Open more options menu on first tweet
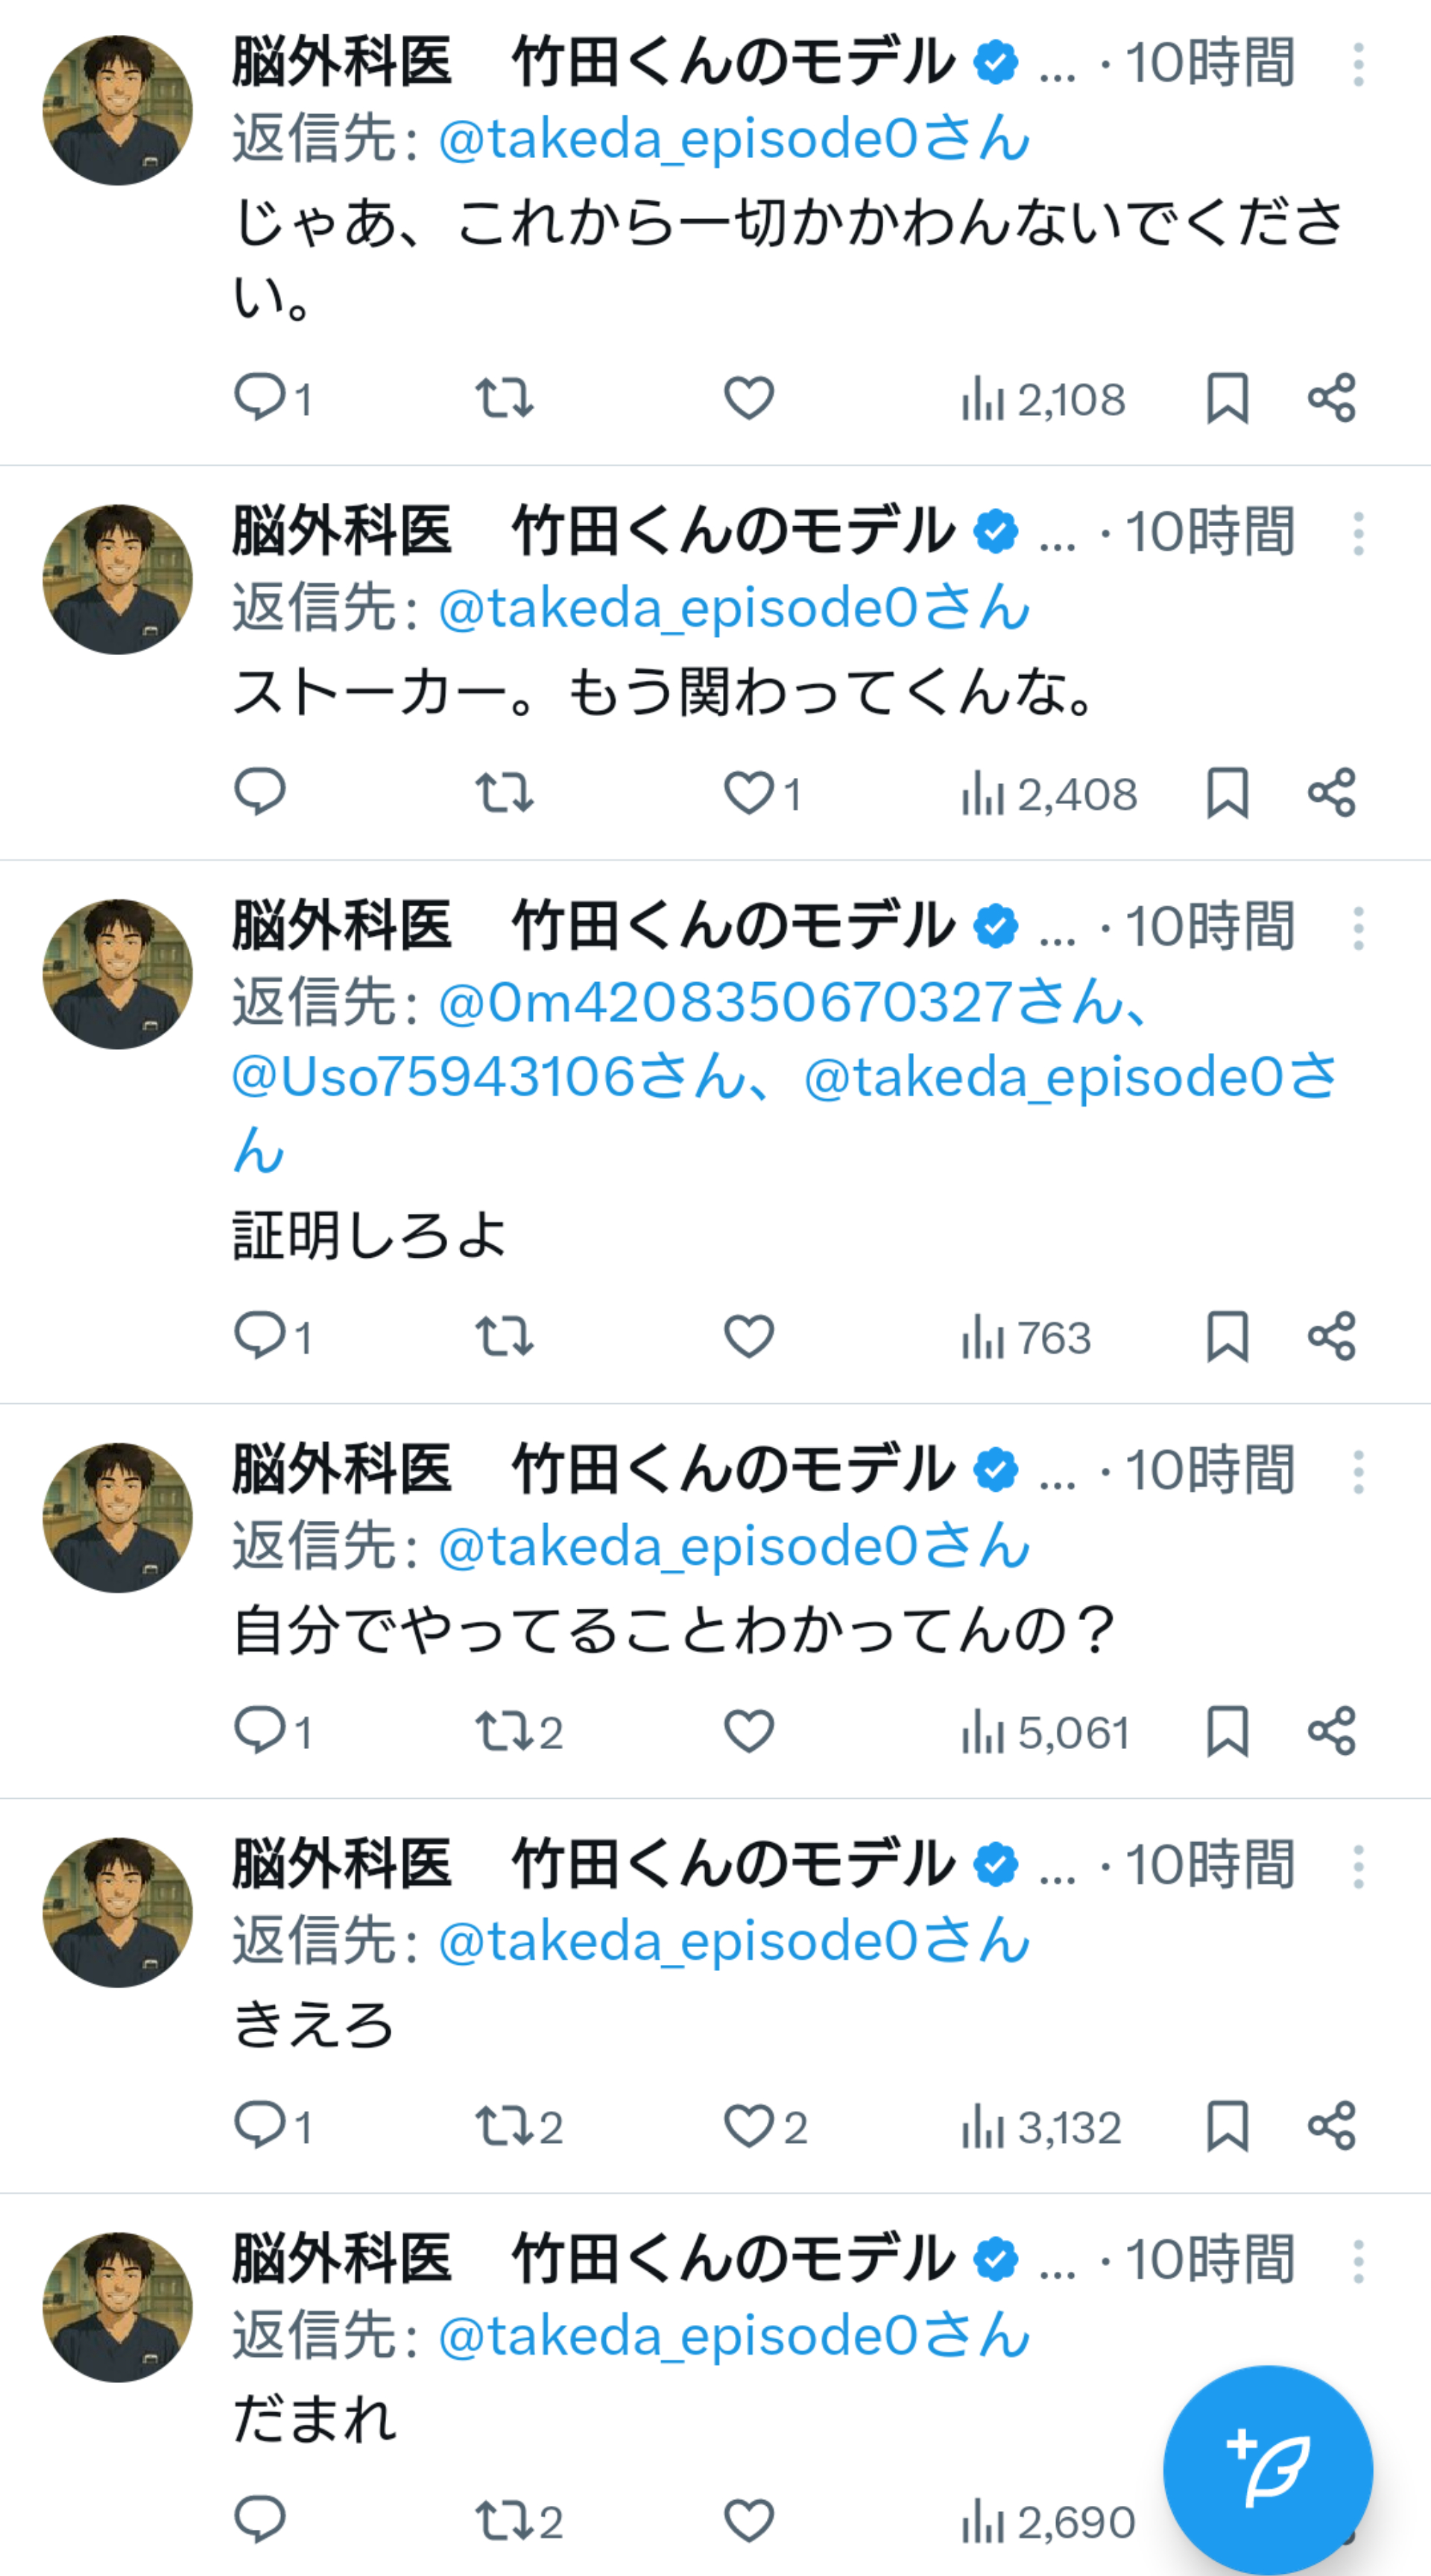This screenshot has width=1431, height=2576. click(x=1357, y=65)
